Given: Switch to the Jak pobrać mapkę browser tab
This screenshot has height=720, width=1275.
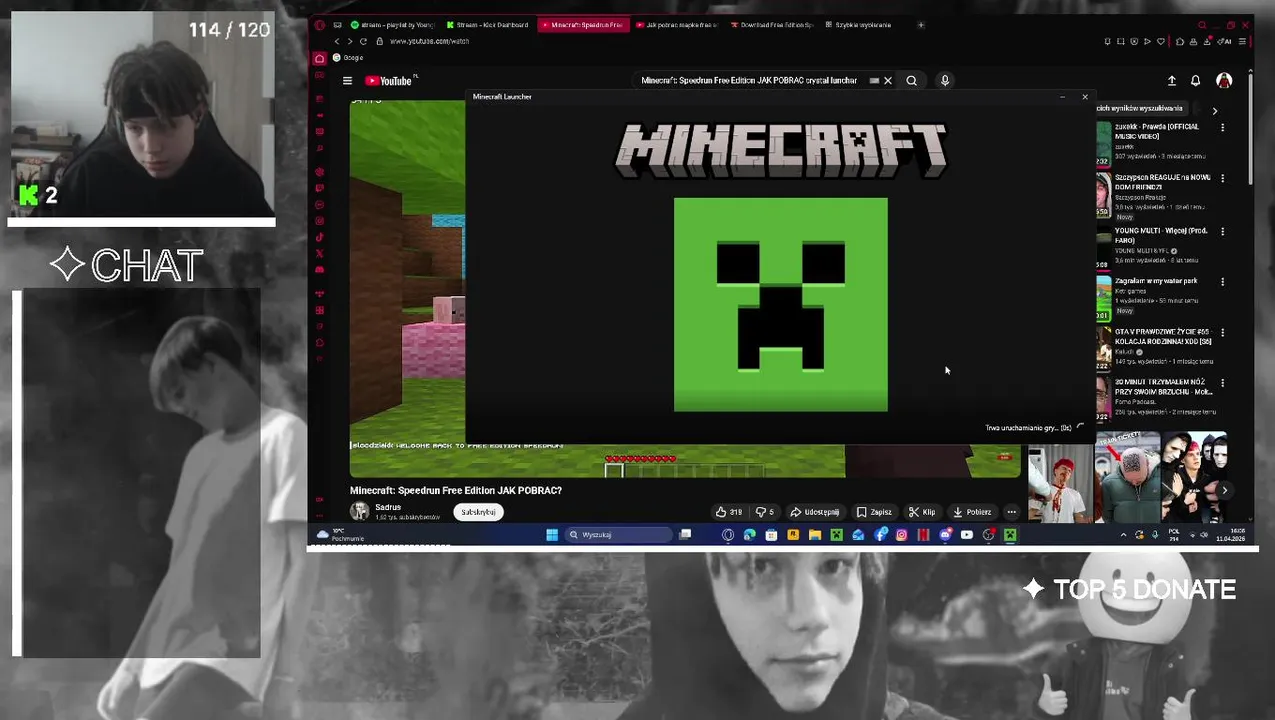Looking at the screenshot, I should (x=677, y=25).
